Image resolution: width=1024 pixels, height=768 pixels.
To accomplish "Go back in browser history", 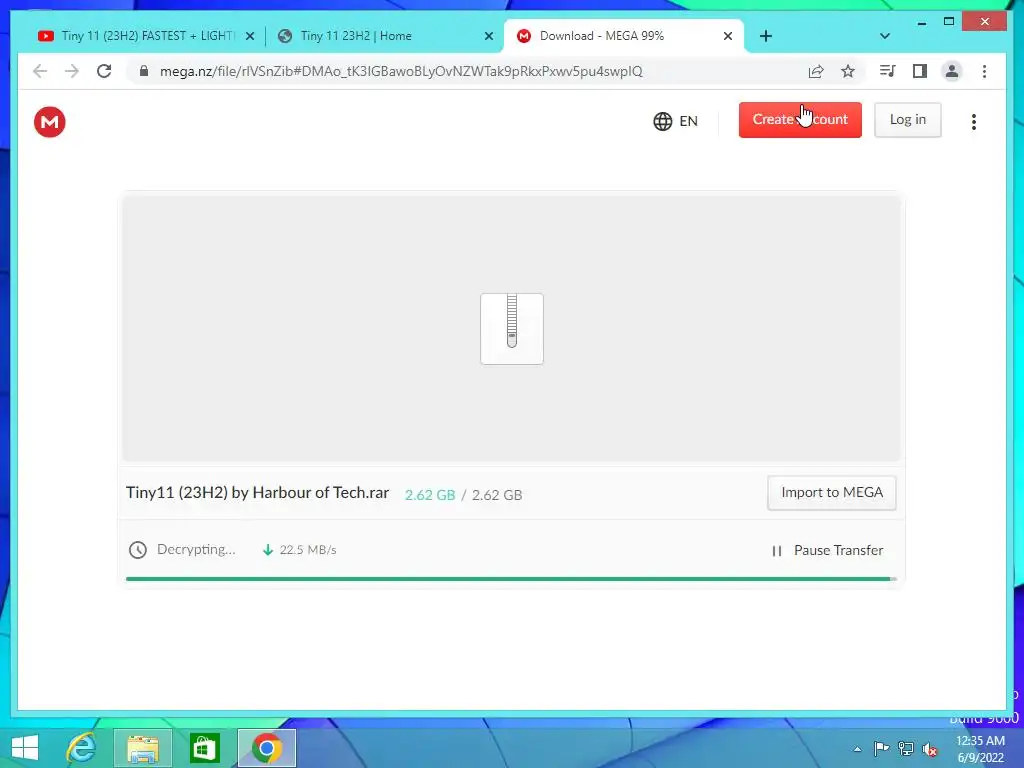I will 40,71.
